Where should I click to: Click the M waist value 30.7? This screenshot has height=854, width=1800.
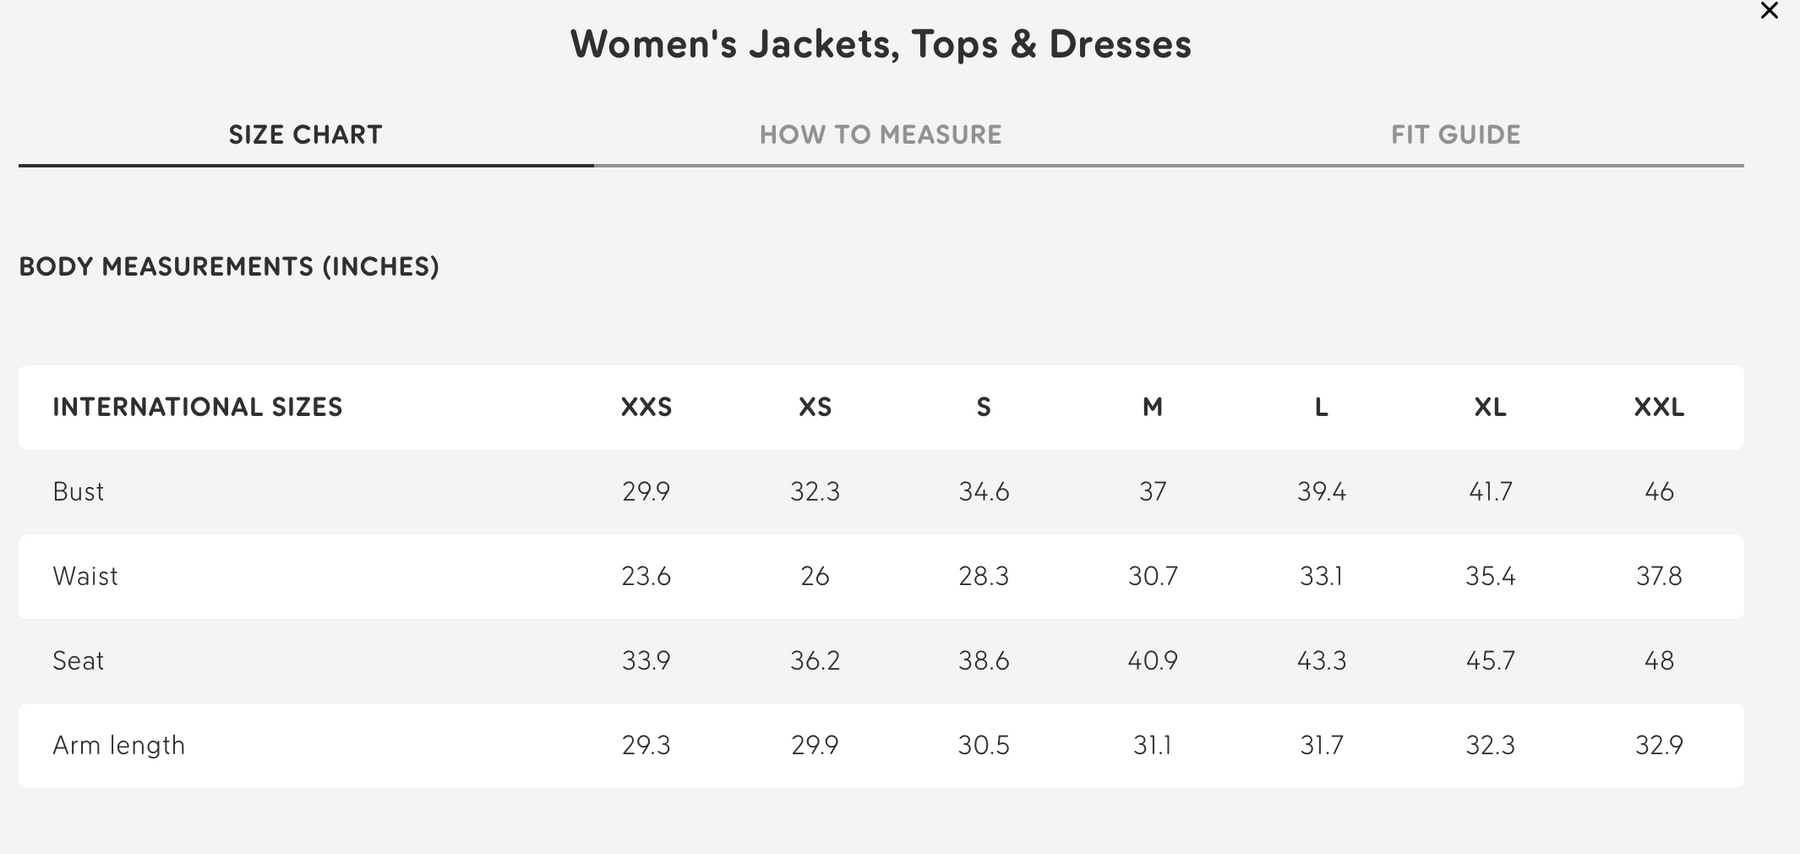tap(1152, 576)
